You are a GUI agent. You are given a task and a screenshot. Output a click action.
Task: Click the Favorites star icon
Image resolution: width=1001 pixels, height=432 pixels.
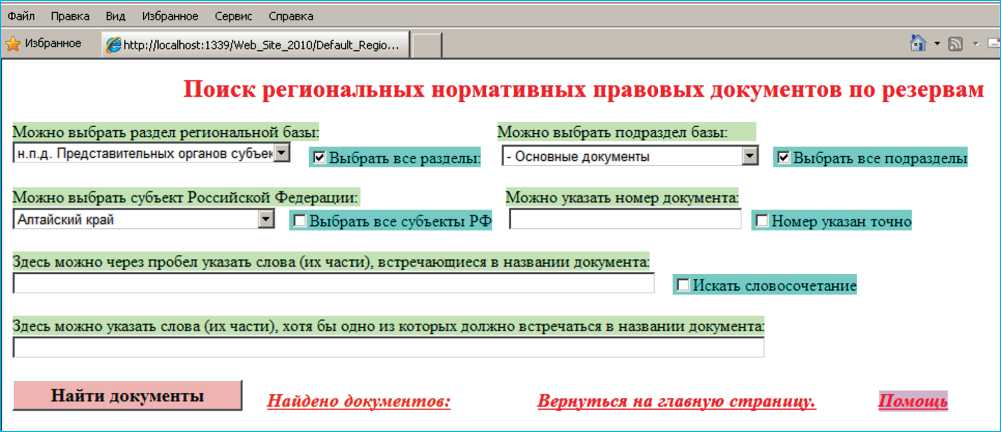click(12, 44)
